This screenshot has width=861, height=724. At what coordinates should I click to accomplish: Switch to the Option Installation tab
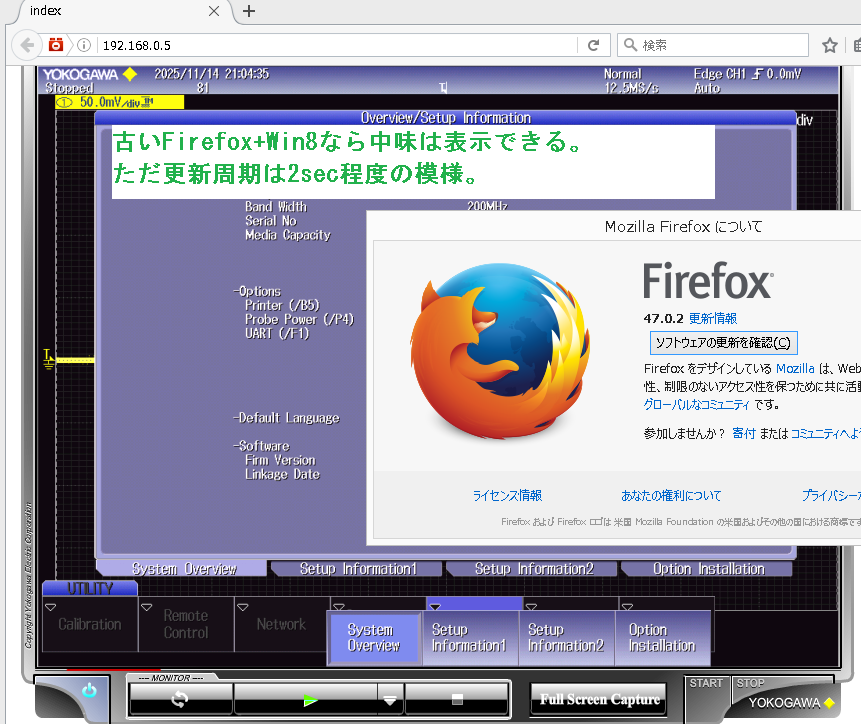pos(708,569)
